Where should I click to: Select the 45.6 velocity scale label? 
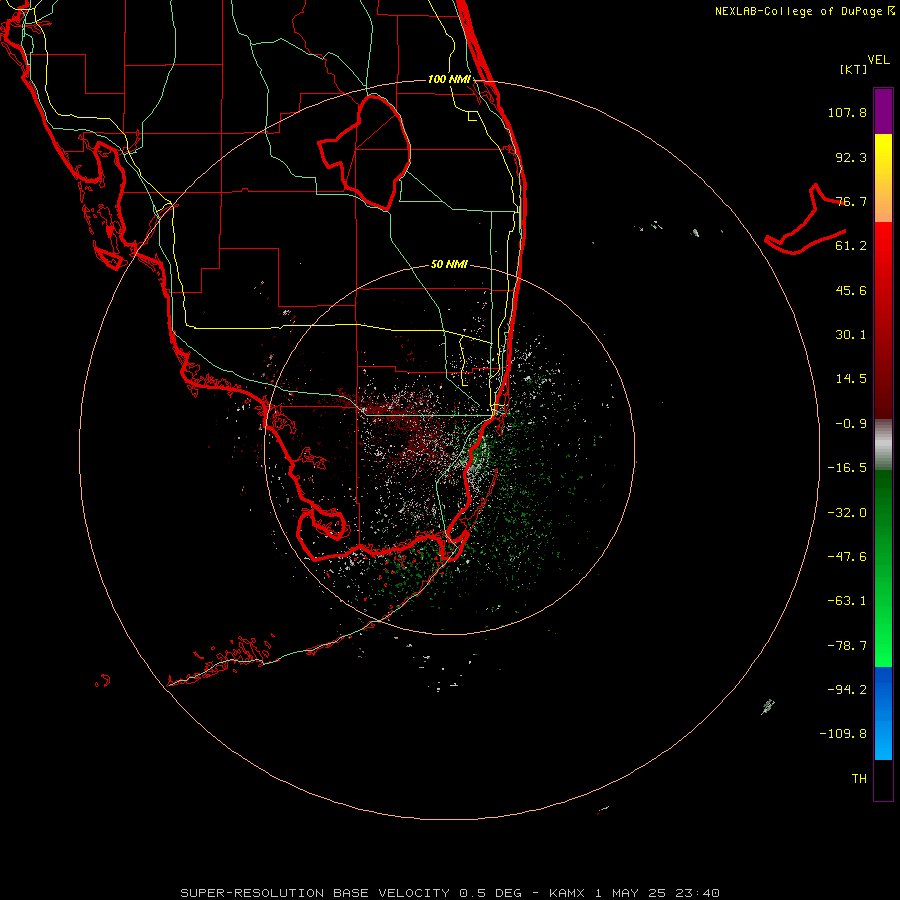[x=851, y=290]
